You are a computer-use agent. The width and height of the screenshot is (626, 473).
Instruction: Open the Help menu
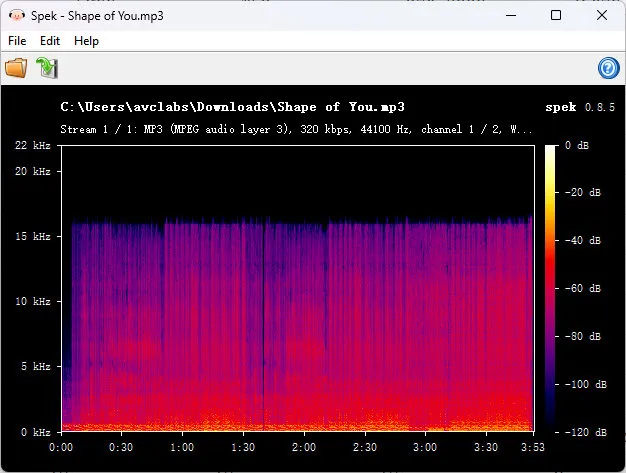pos(86,41)
